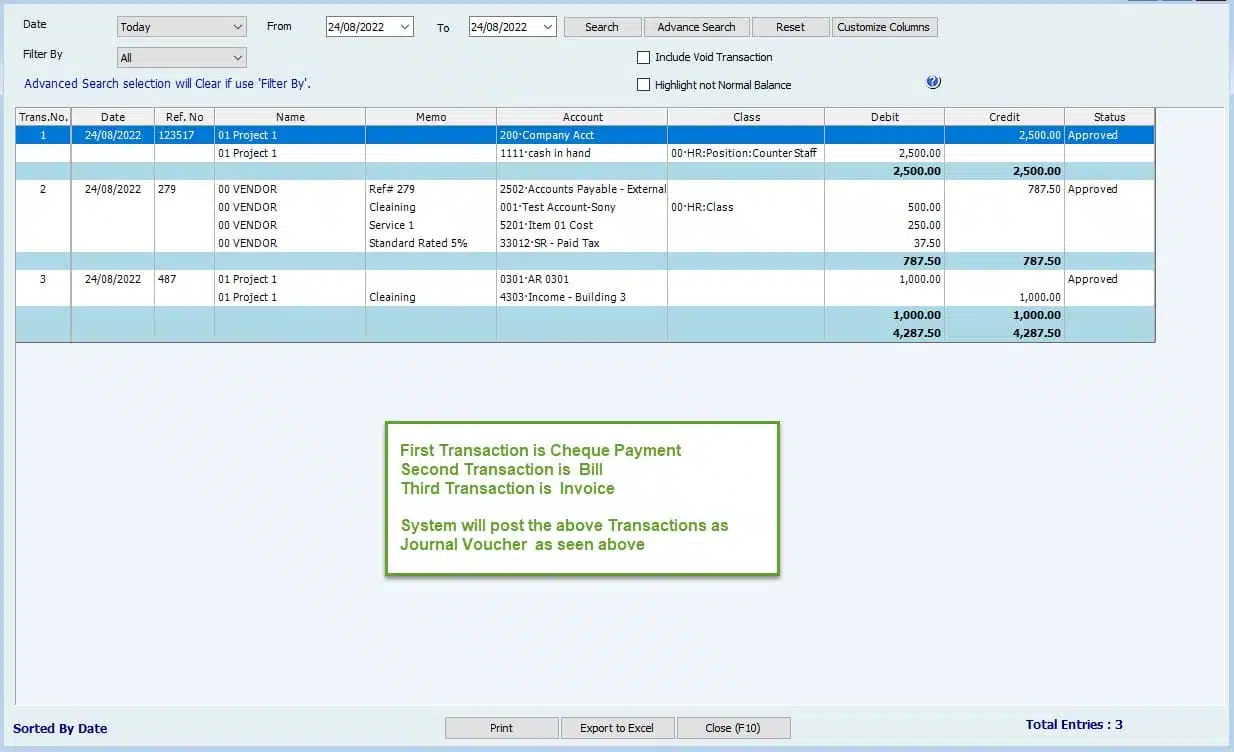Click Export to Excel button

(617, 728)
